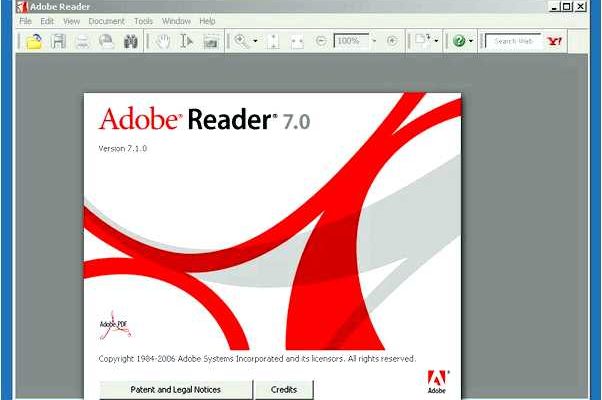Click the Patent and Legal Notices button

(x=176, y=390)
